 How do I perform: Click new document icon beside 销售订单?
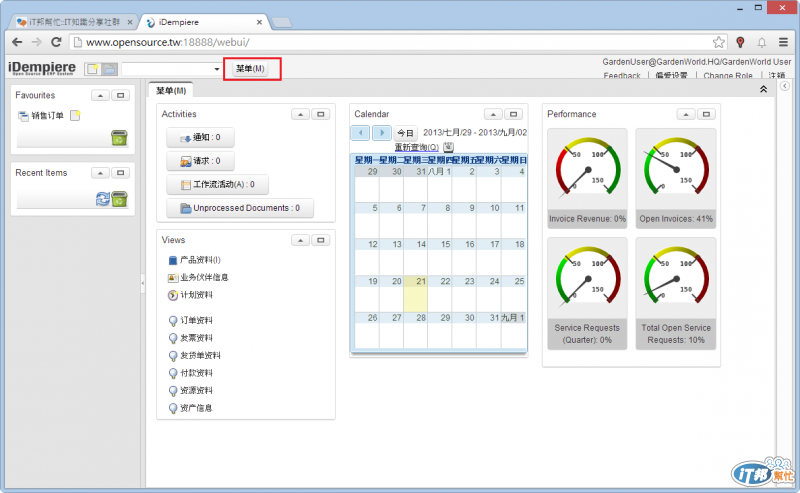click(76, 115)
